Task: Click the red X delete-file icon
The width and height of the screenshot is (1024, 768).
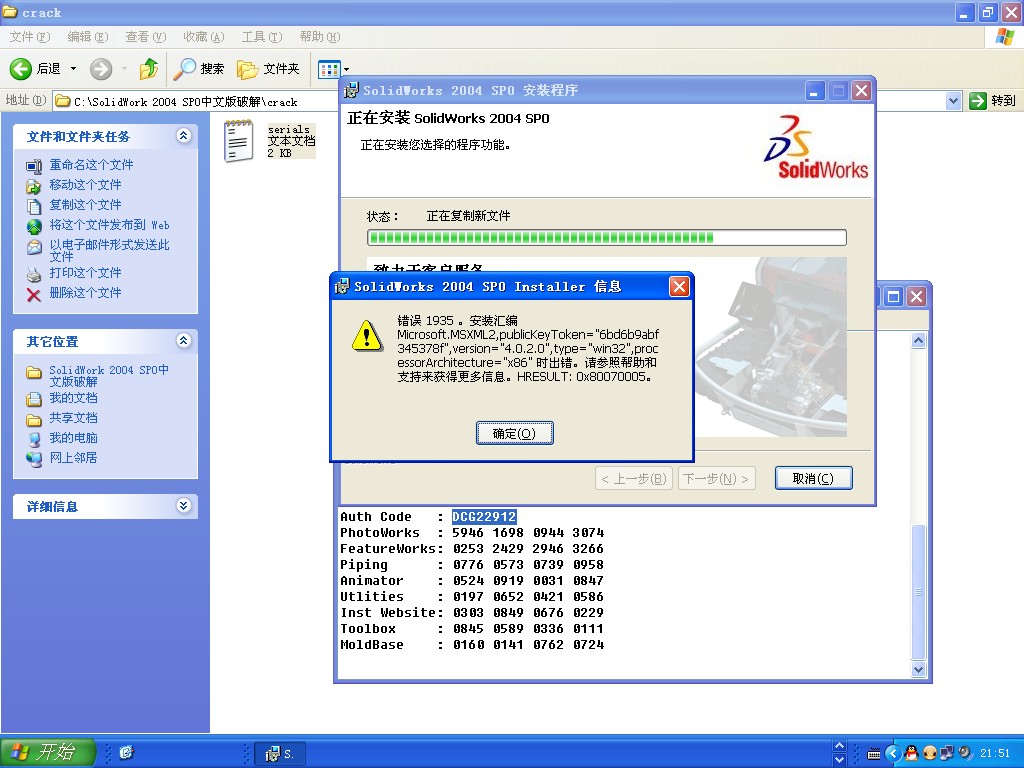Action: [34, 295]
